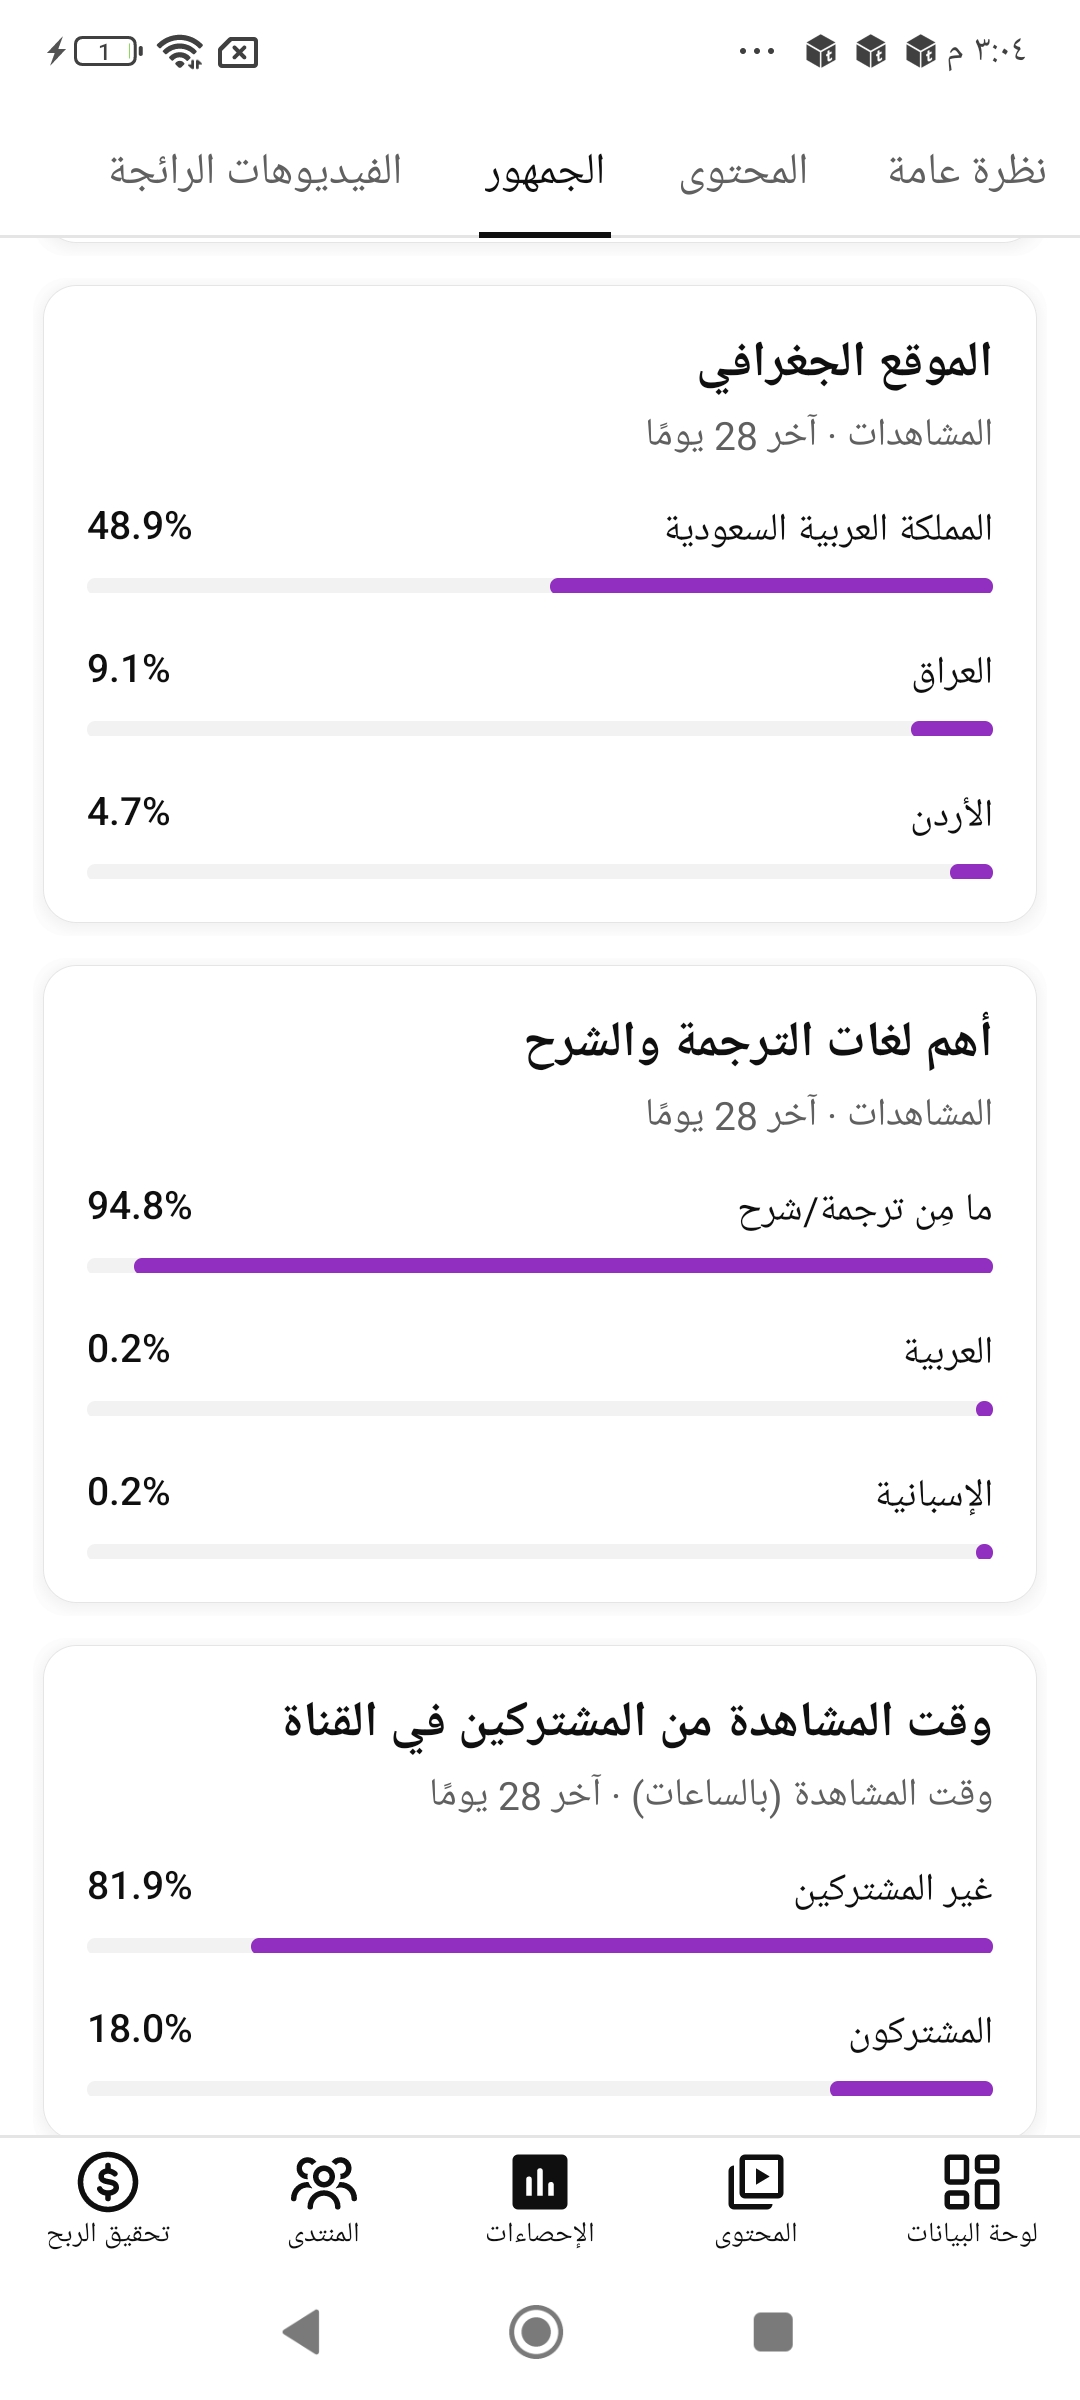Tap the Android recent apps square
This screenshot has height=2400, width=1080.
click(772, 2332)
